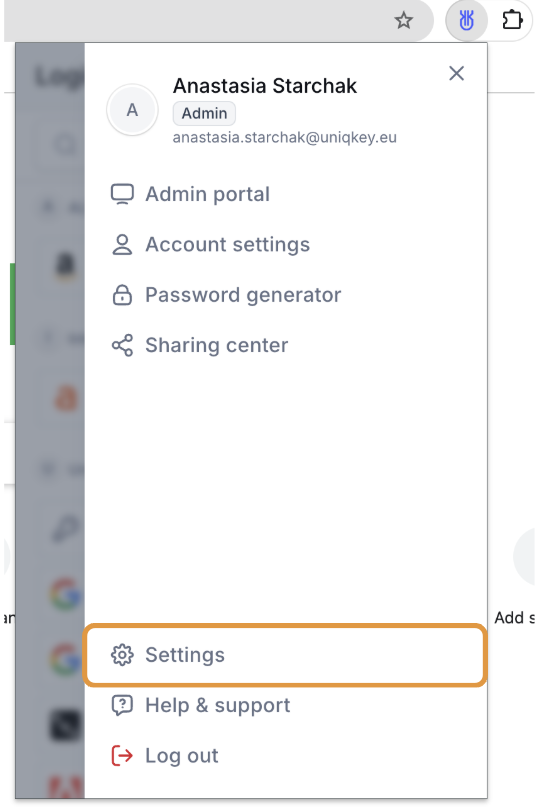Launch the Password generator
Viewport: 540px width, 812px height.
(243, 295)
